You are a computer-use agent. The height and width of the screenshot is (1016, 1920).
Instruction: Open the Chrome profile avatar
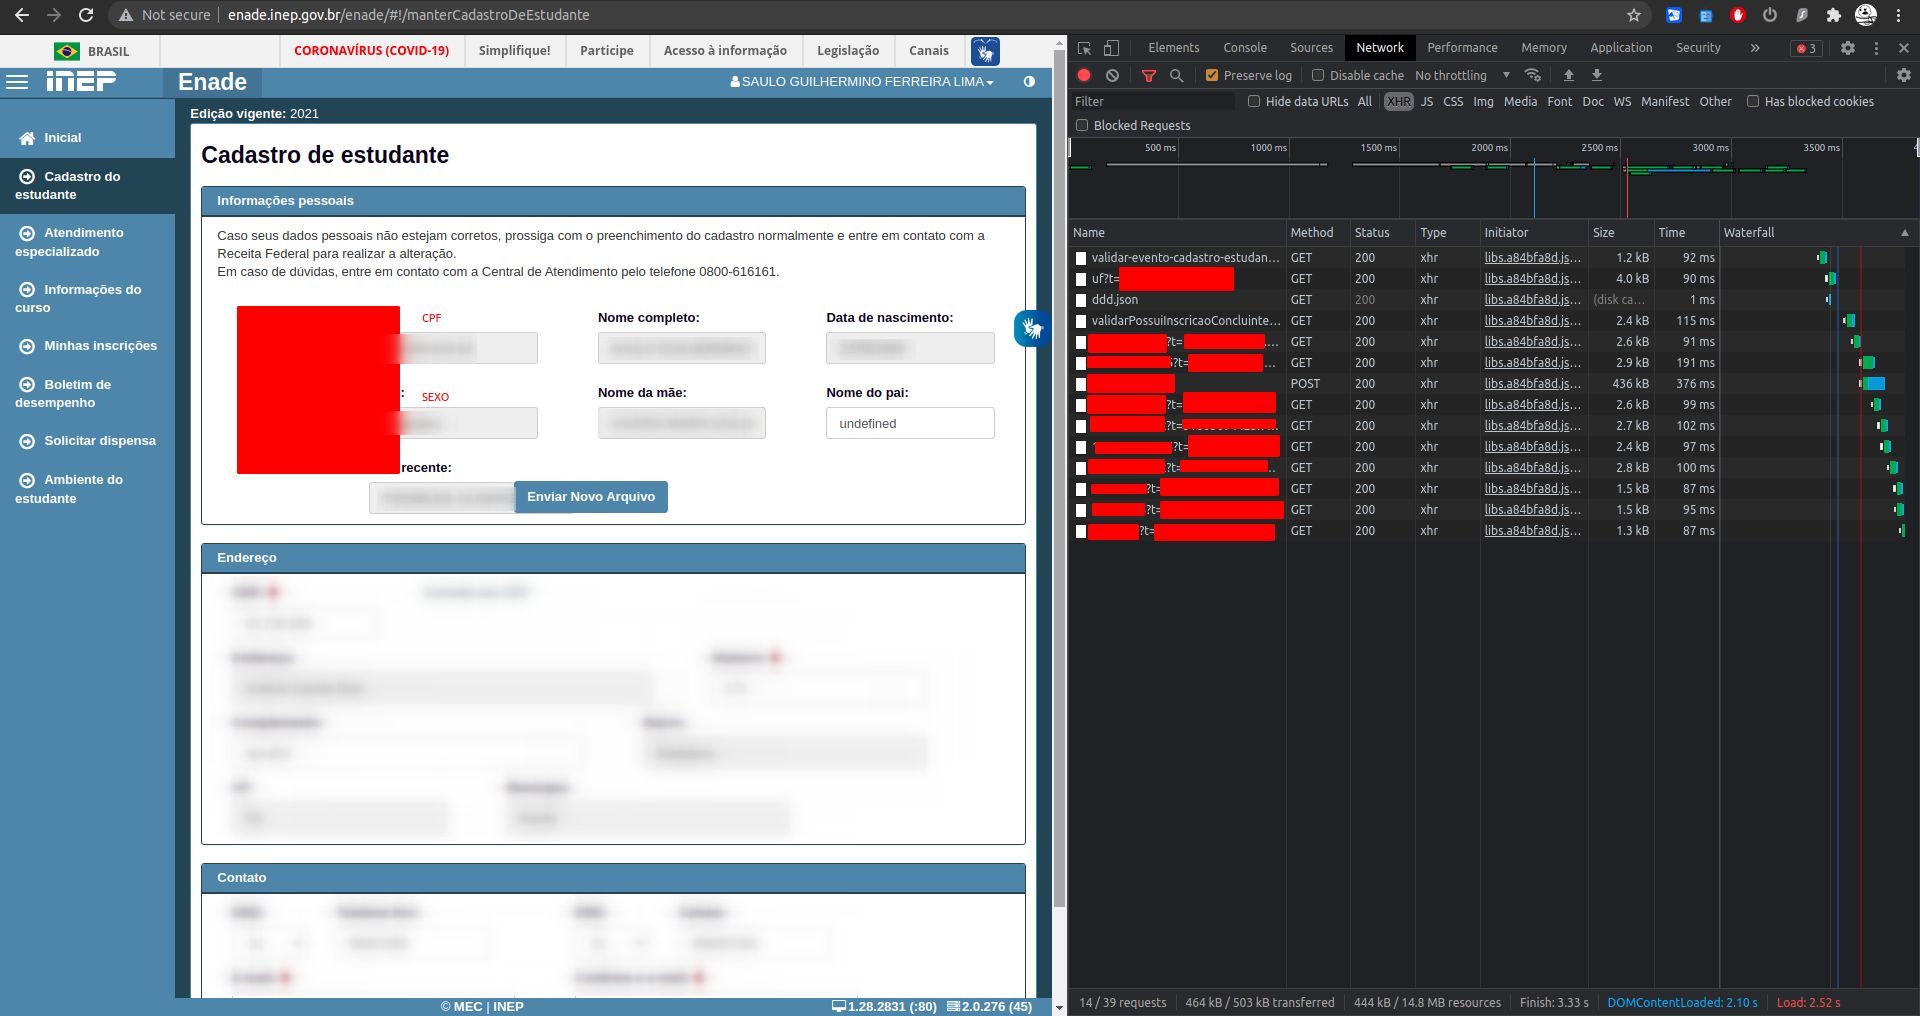[1866, 15]
